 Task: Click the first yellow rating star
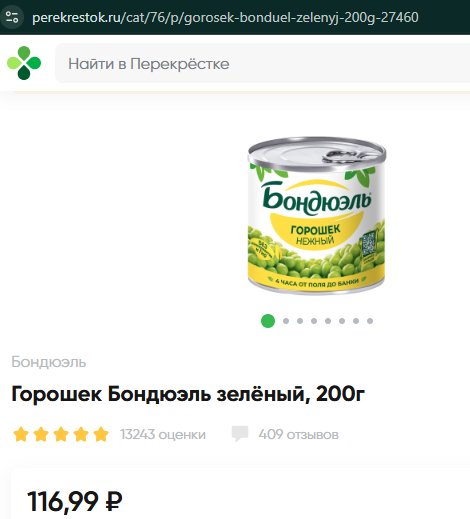click(x=21, y=435)
